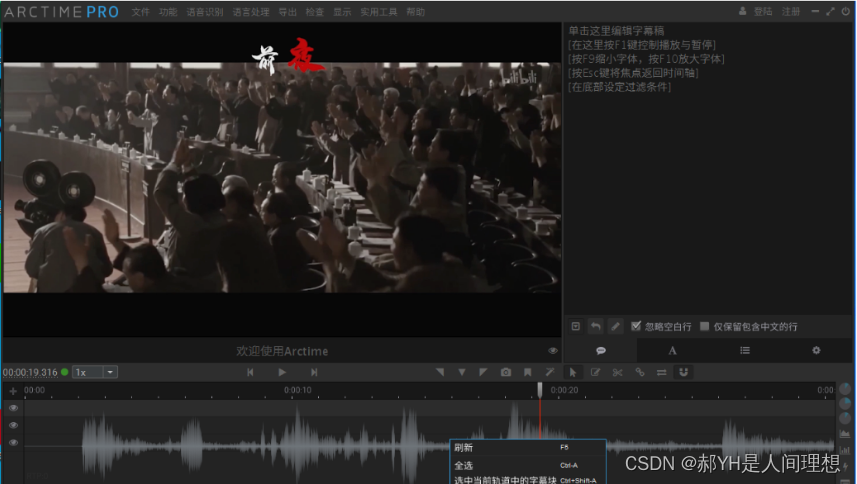Screen dimensions: 857x484
Task: Select the edit subtitle pencil-box tool
Action: [x=595, y=372]
